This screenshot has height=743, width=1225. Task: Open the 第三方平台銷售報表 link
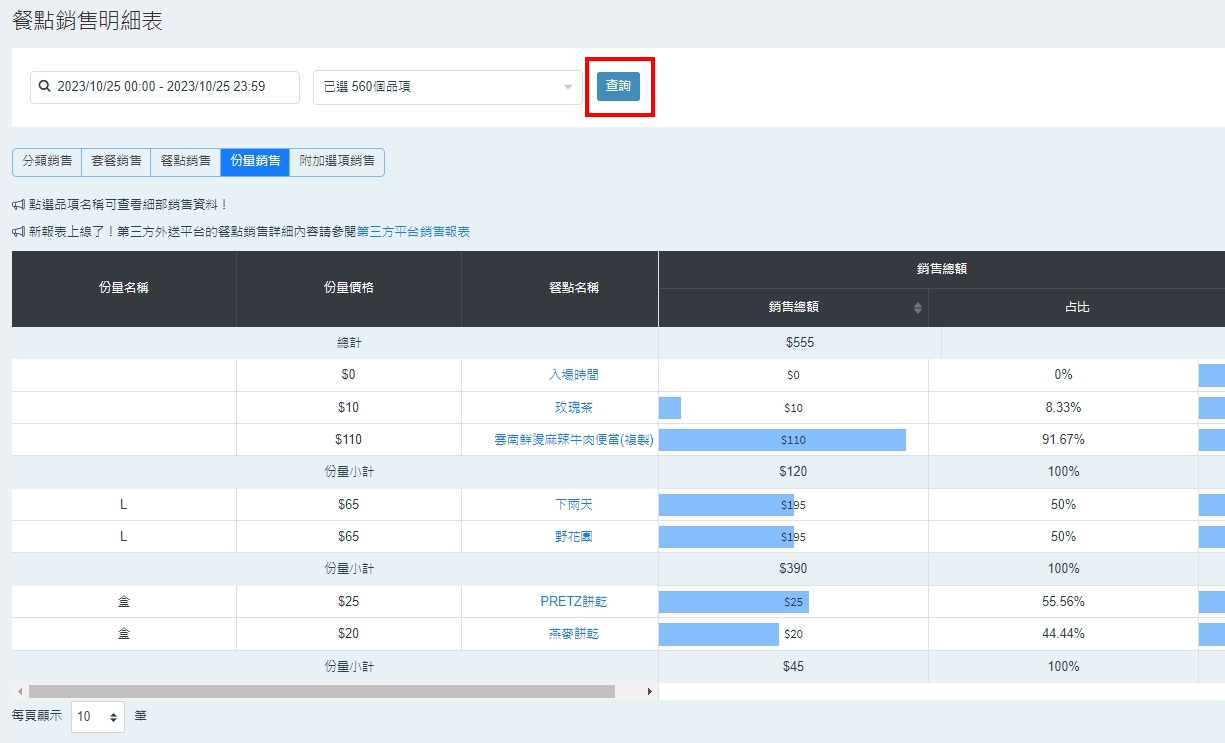(413, 232)
